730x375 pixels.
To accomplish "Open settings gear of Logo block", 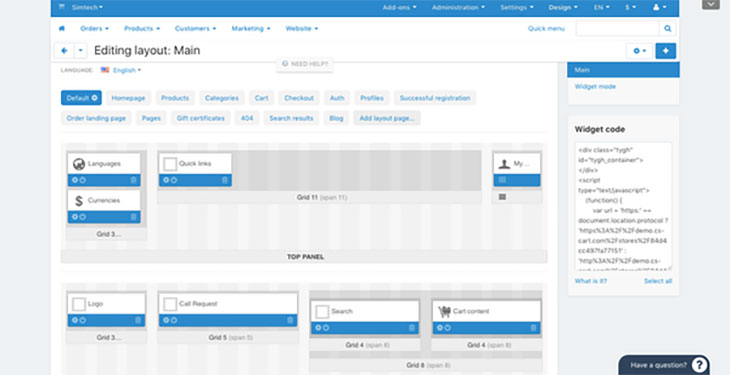I will coord(74,320).
